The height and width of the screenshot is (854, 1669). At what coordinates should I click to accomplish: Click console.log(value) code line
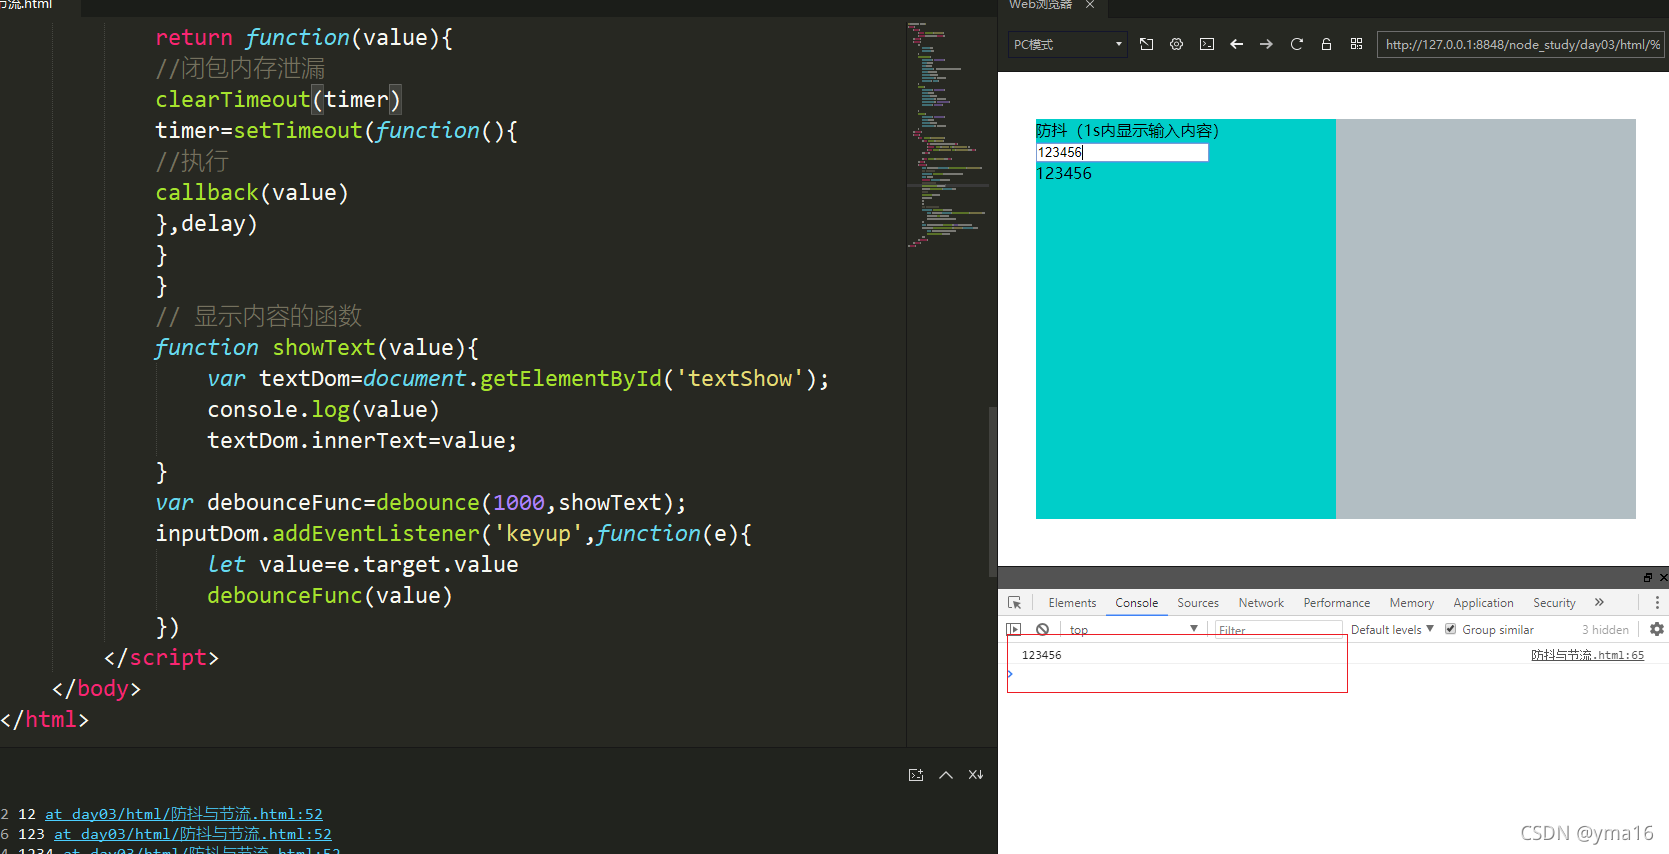click(323, 410)
